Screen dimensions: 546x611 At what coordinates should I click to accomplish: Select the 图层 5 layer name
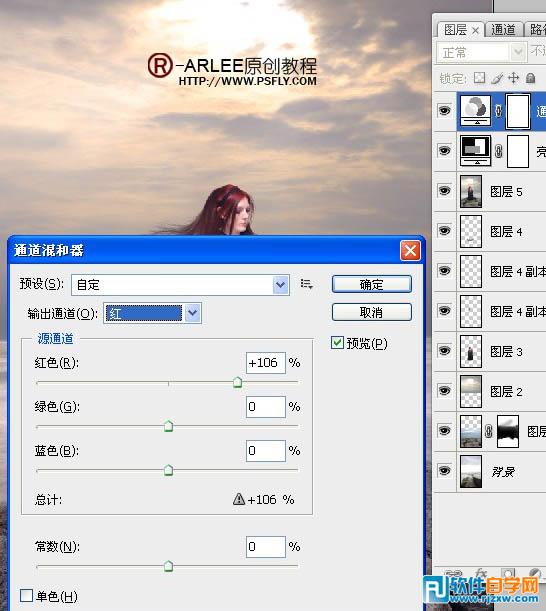click(506, 192)
